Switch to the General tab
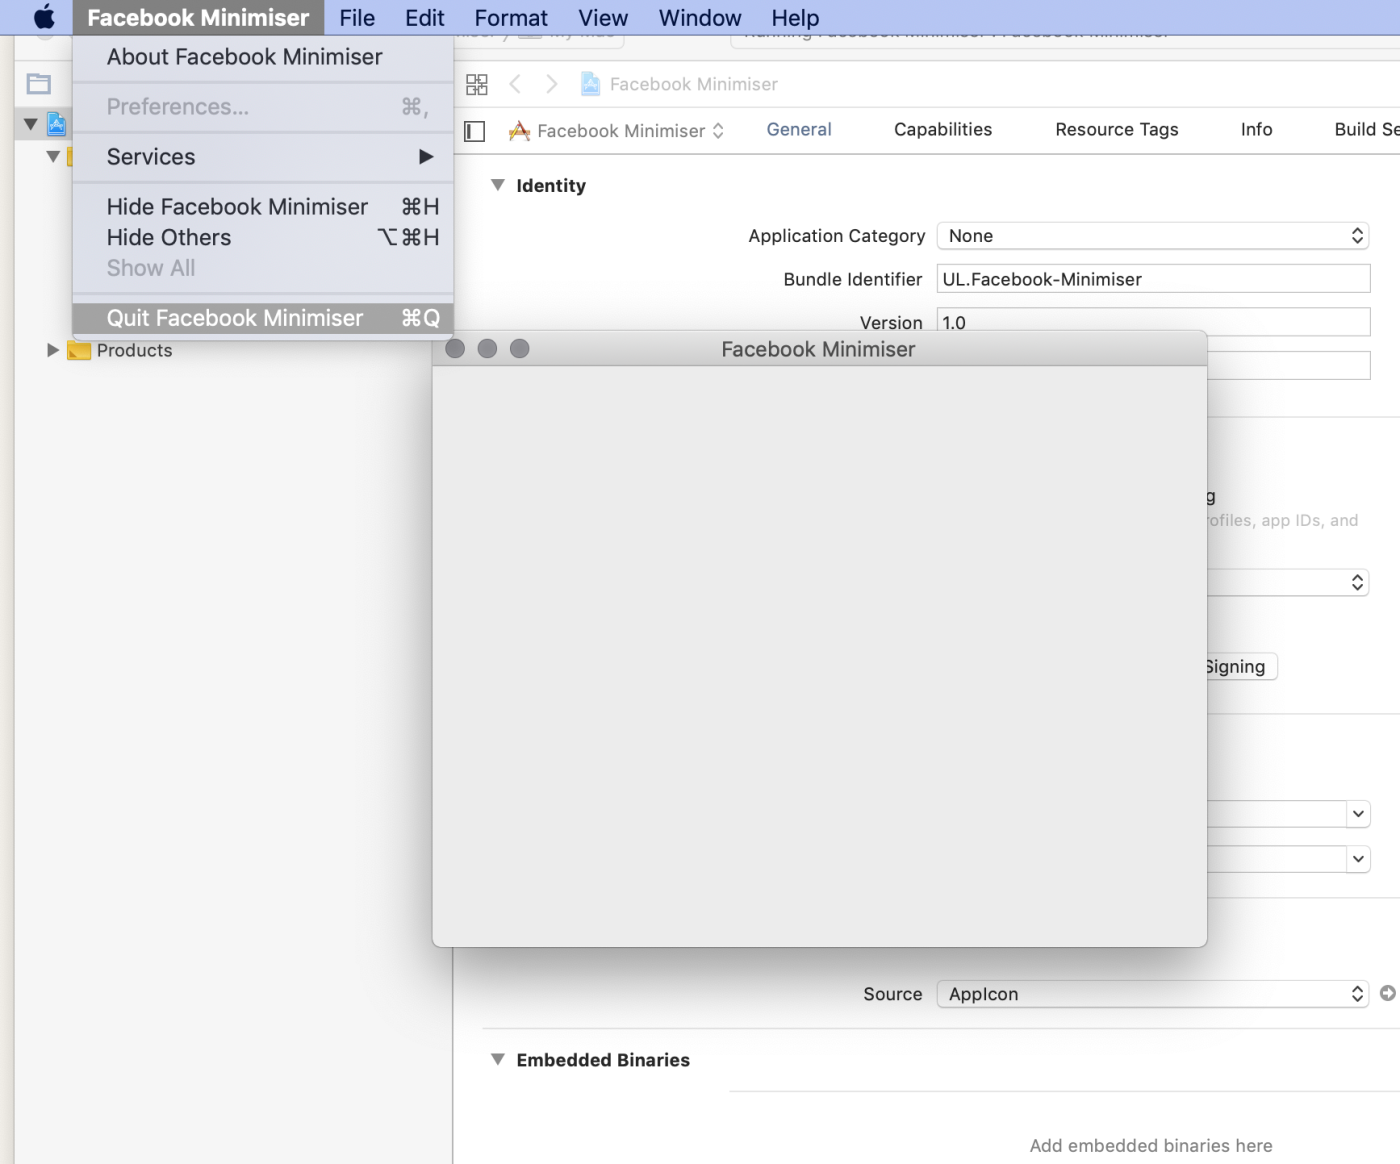Screen dimensions: 1400x1164 pyautogui.click(x=799, y=129)
